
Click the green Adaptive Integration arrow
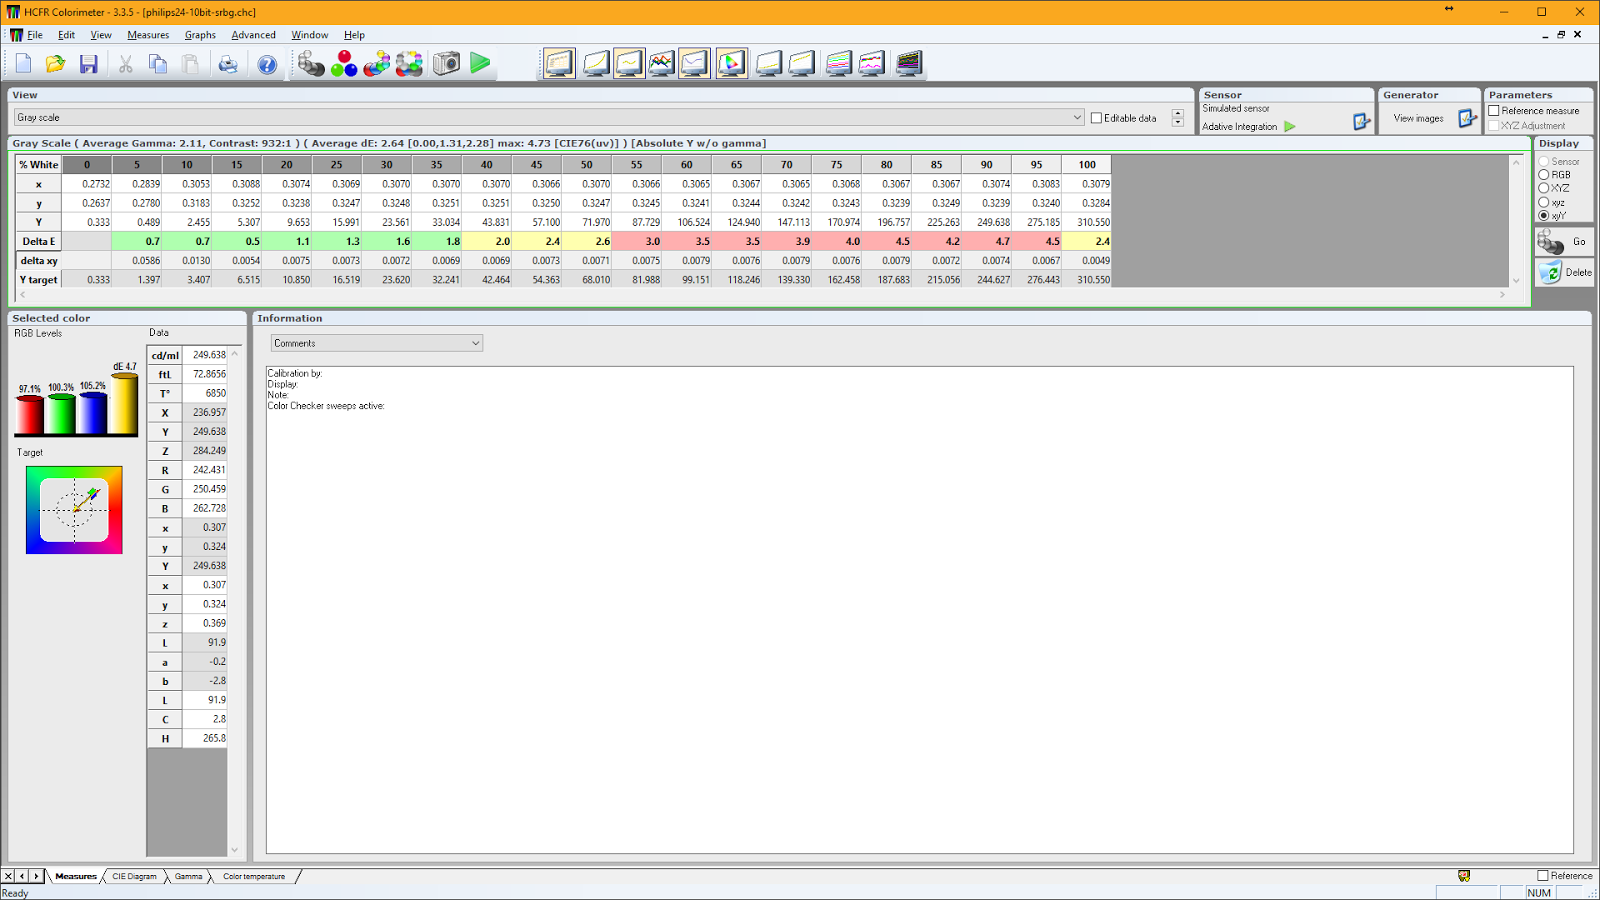[1290, 127]
